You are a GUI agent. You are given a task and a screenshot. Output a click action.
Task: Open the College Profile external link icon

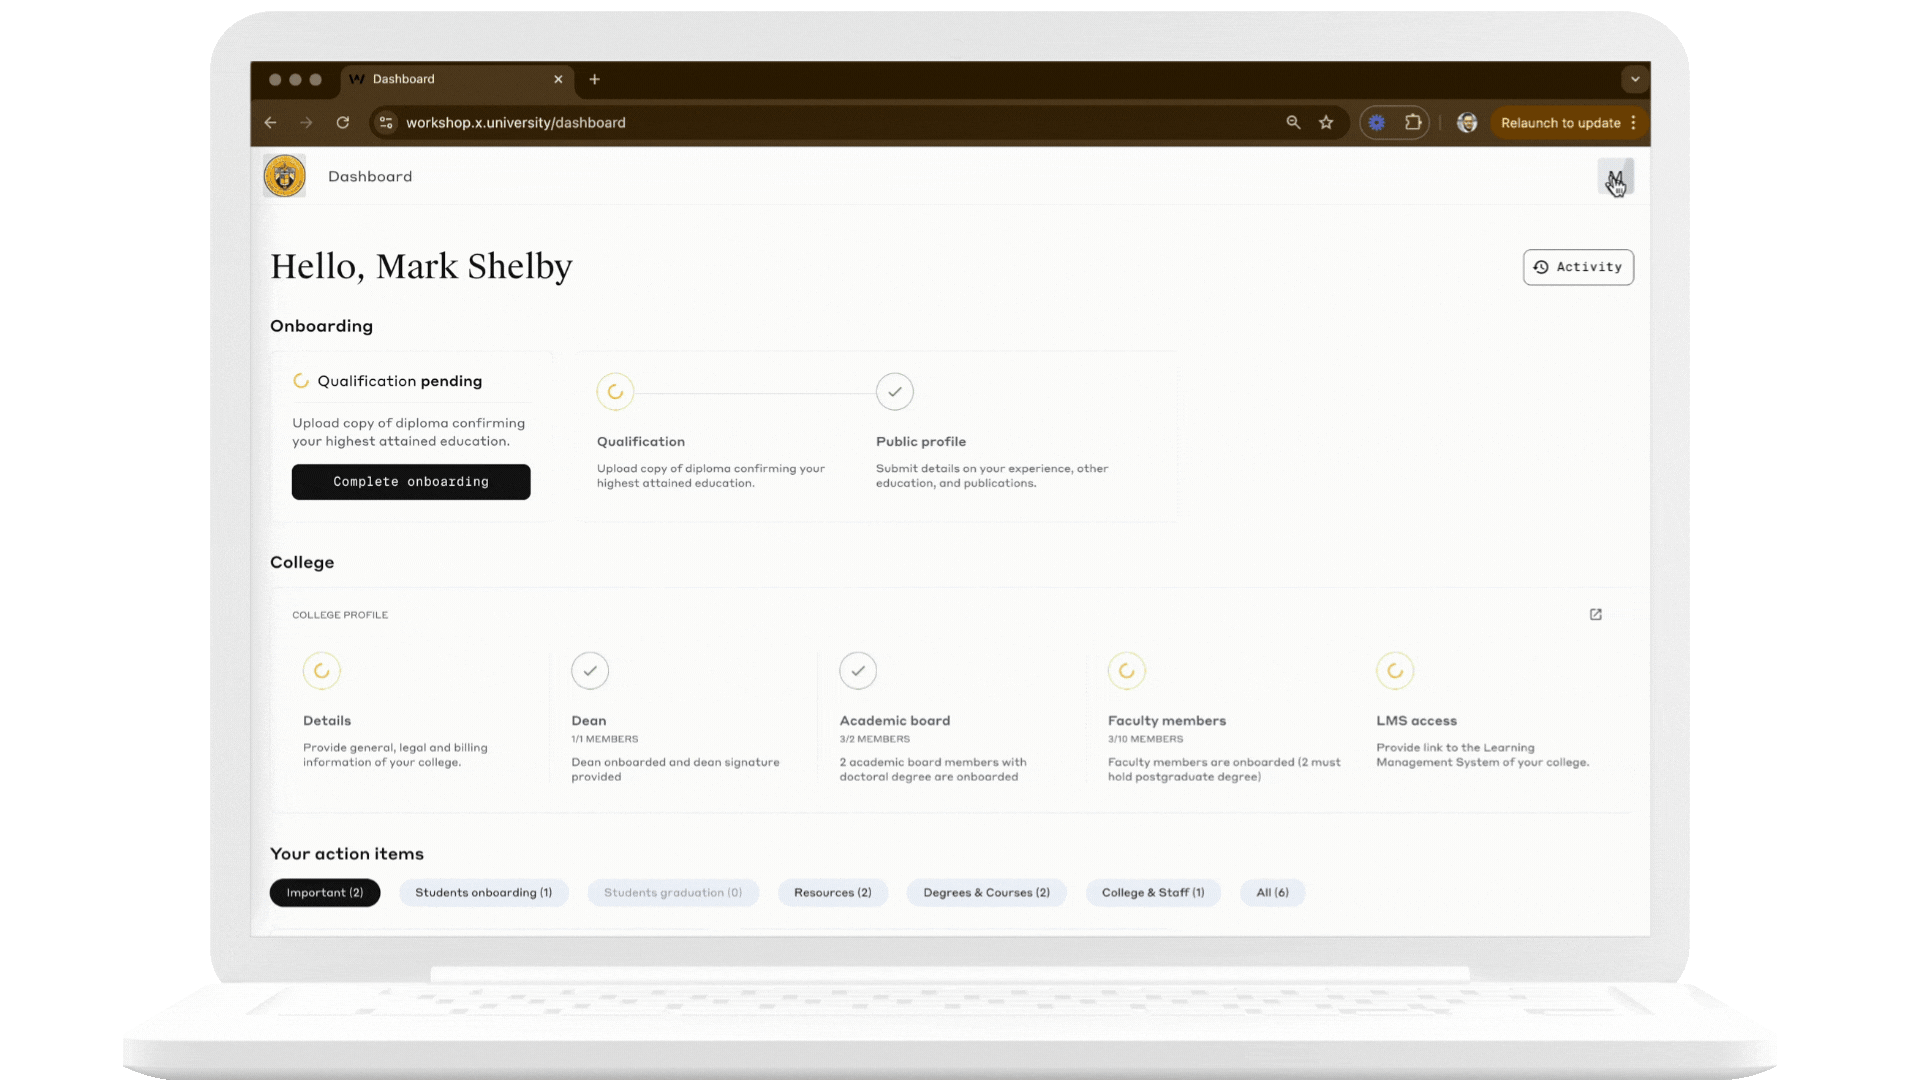click(1596, 614)
